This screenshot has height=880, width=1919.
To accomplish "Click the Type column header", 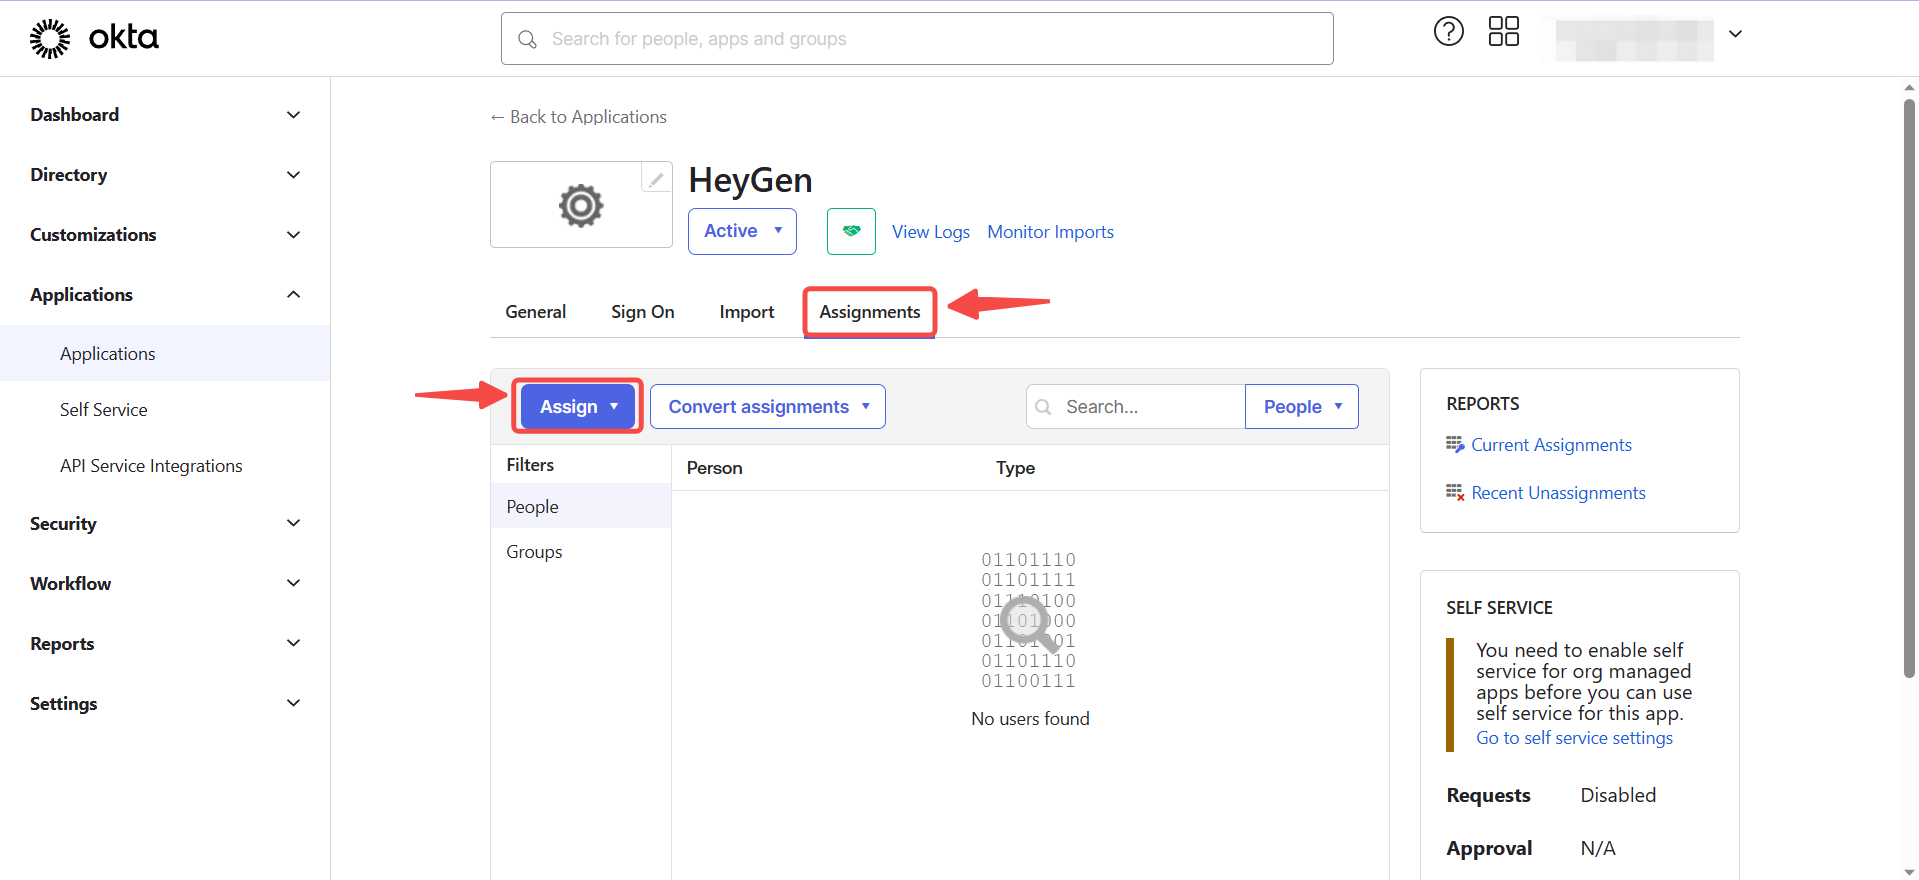I will [1015, 467].
